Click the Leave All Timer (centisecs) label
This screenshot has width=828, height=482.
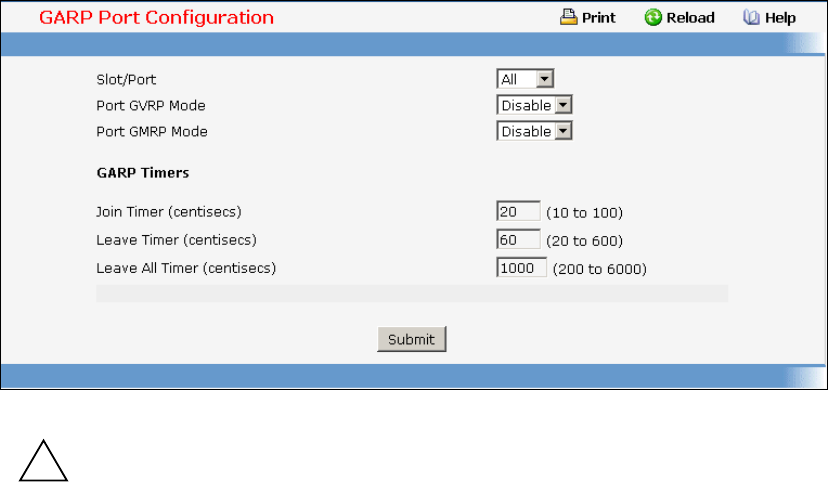tap(186, 268)
